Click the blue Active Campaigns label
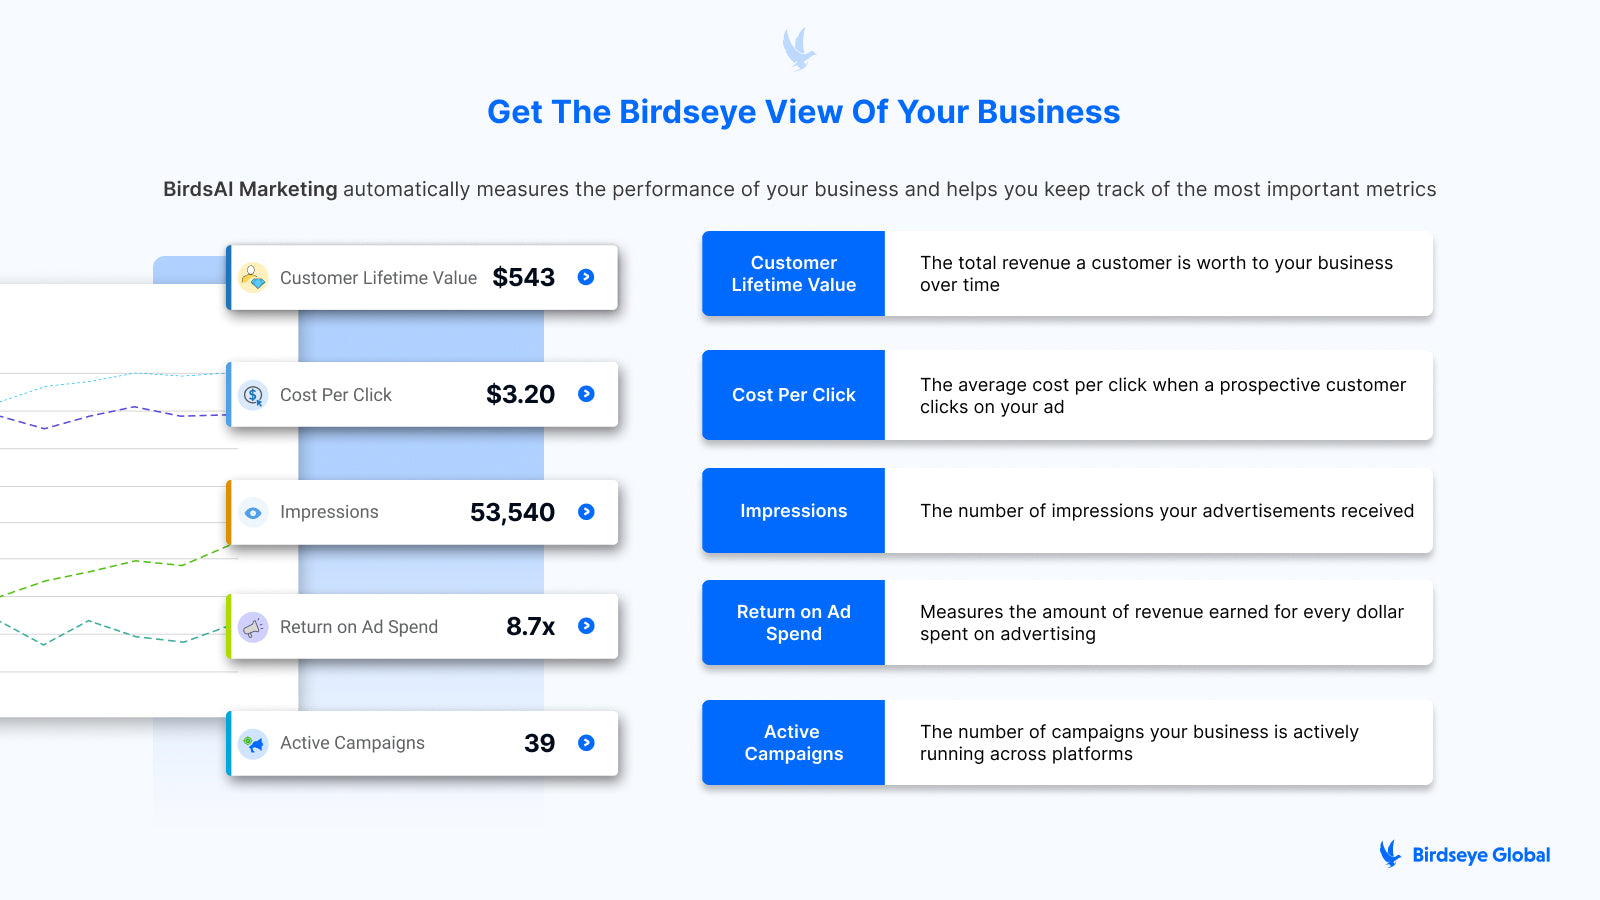The height and width of the screenshot is (900, 1600). [x=793, y=743]
